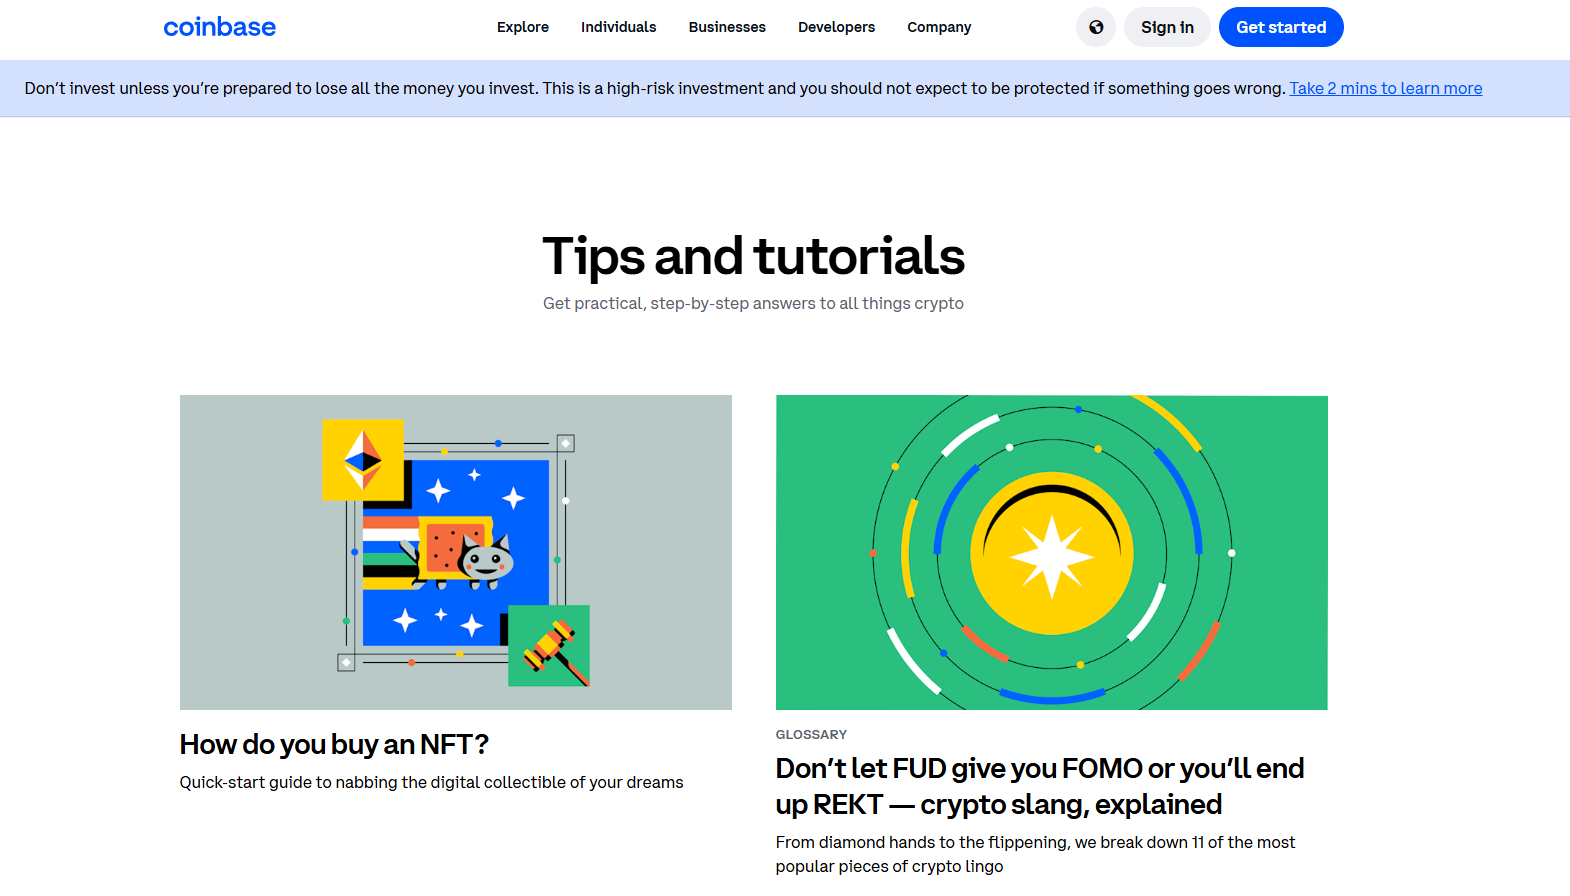Open the Businesses menu
This screenshot has width=1570, height=896.
pos(727,27)
